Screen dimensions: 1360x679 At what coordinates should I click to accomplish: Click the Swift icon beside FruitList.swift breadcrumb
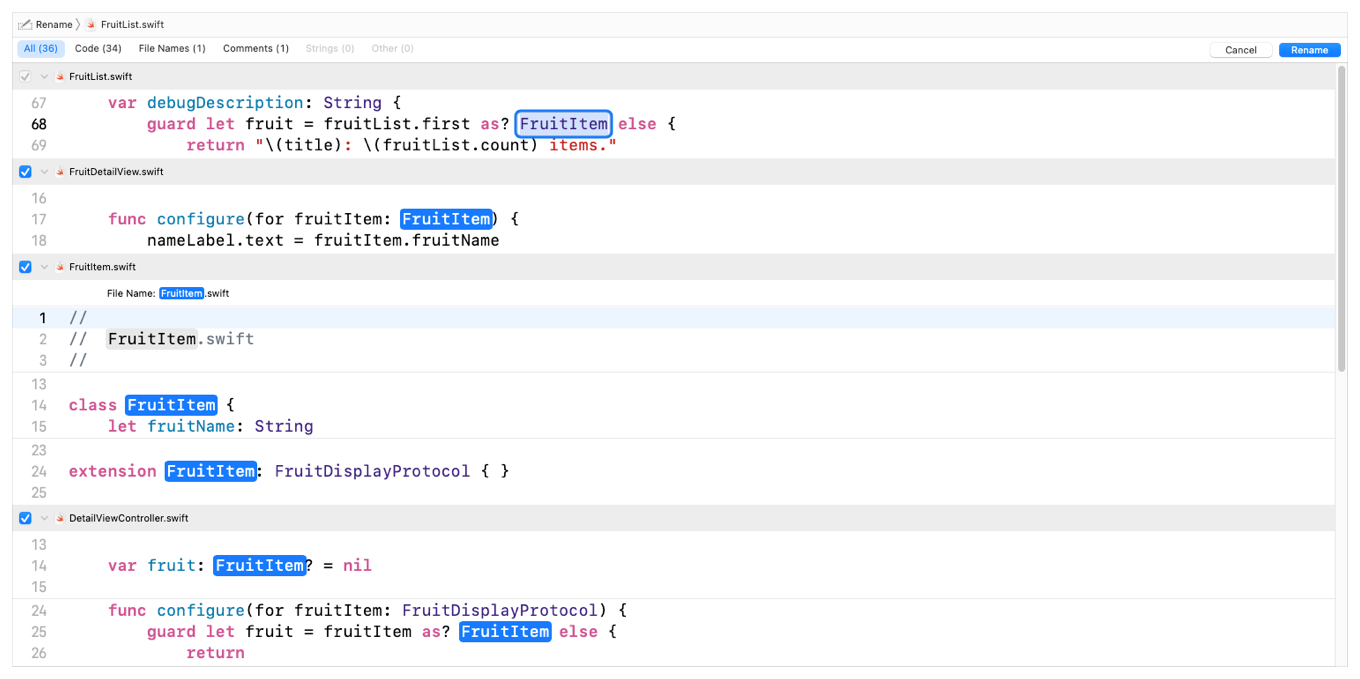tap(91, 24)
